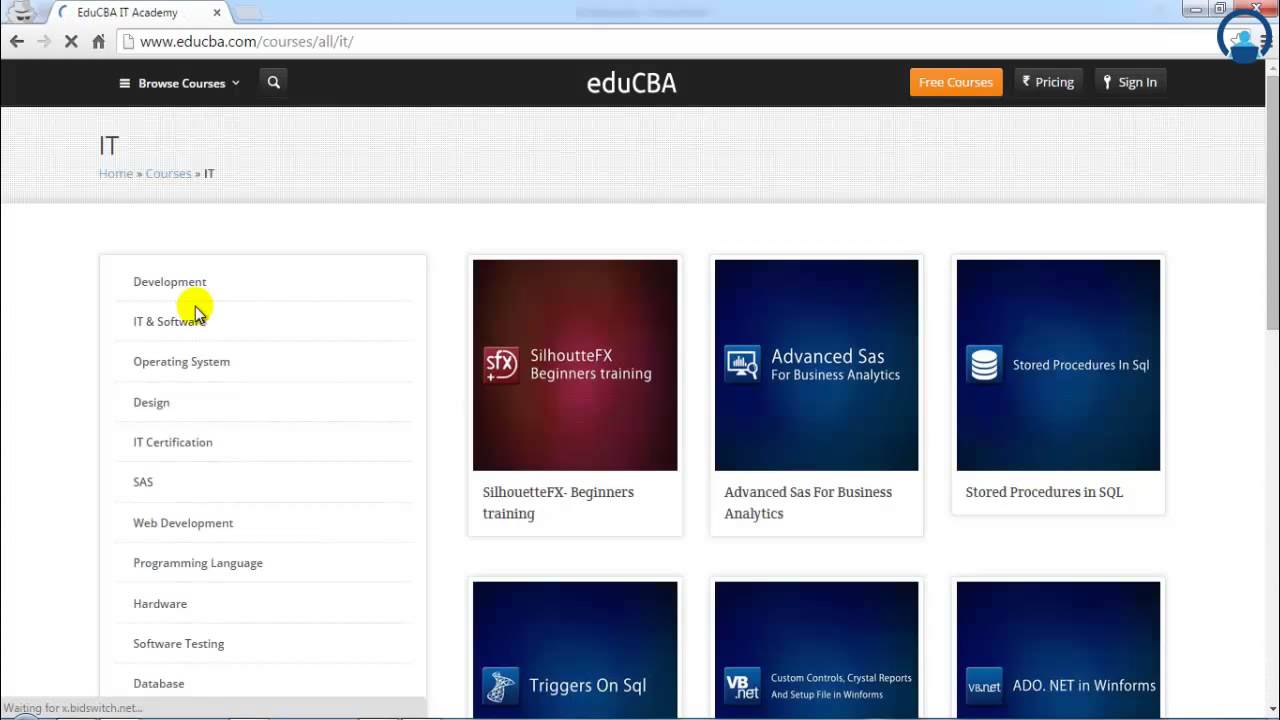Click the browser forward arrow
Image resolution: width=1280 pixels, height=720 pixels.
44,41
